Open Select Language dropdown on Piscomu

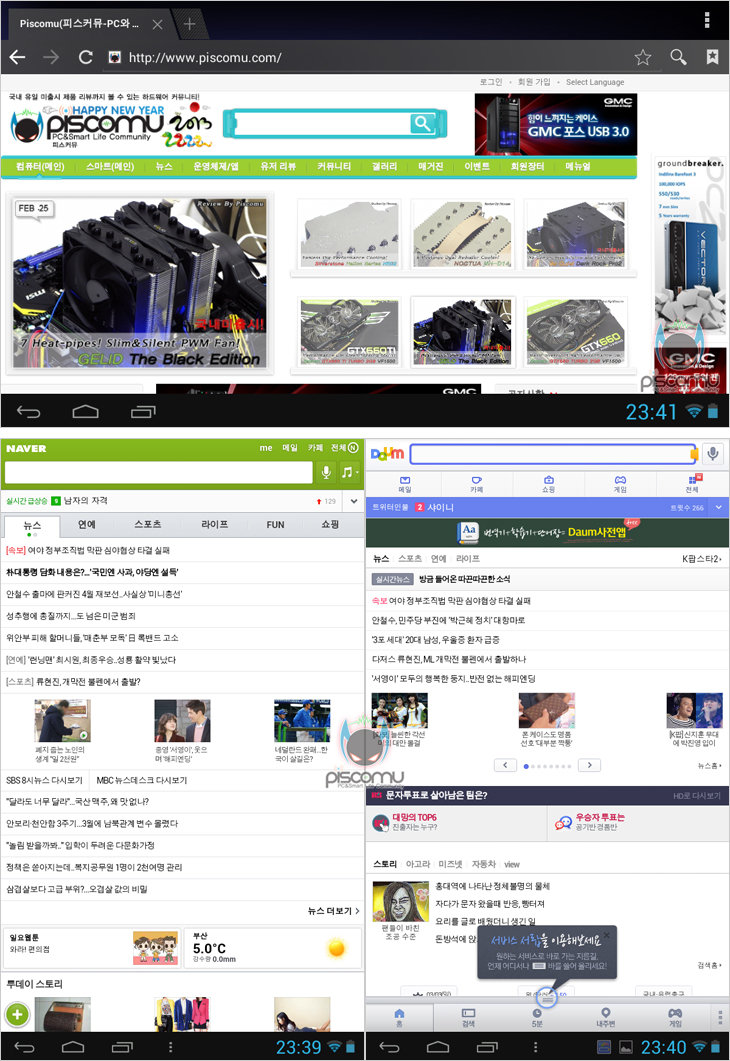coord(595,82)
